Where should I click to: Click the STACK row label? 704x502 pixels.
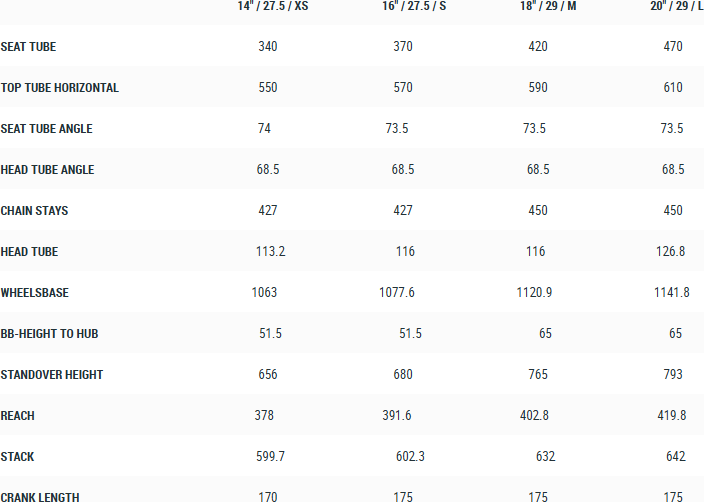pyautogui.click(x=18, y=457)
